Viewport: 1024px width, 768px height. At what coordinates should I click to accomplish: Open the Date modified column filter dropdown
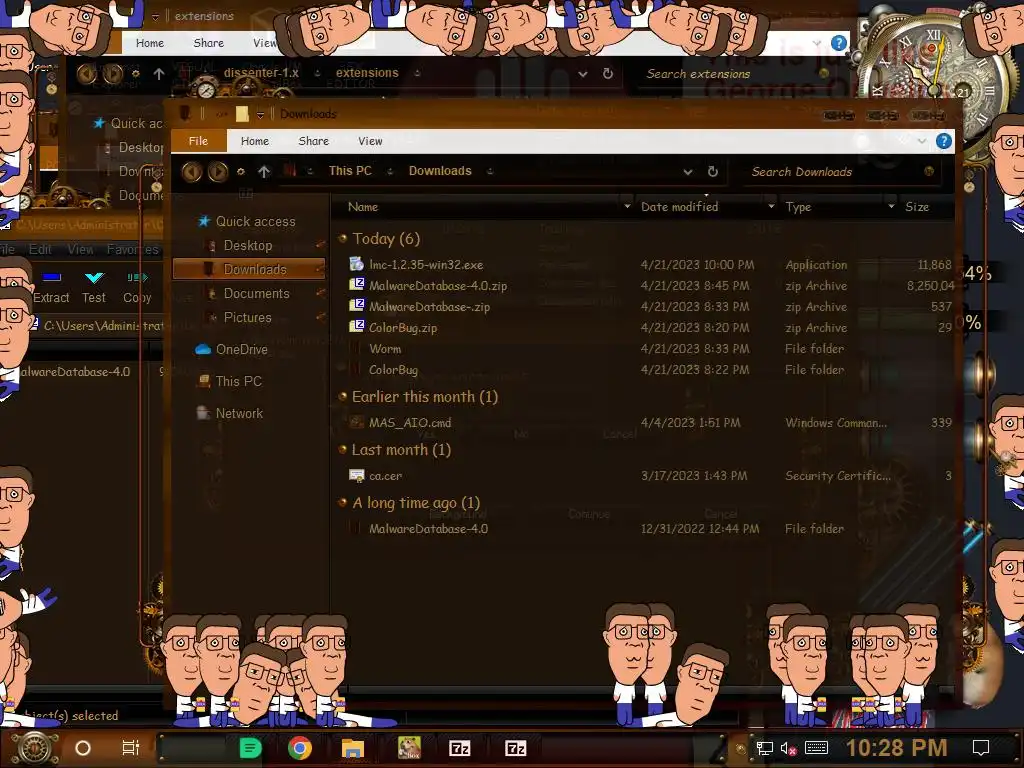[x=771, y=207]
